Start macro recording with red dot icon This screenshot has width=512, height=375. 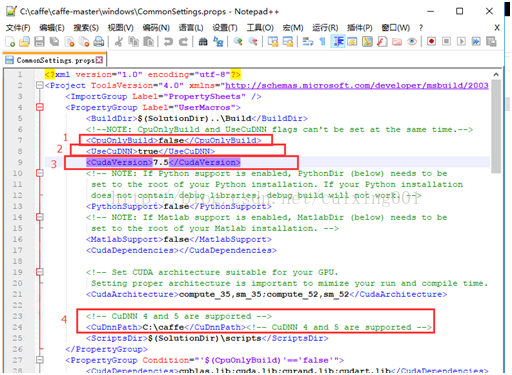click(x=431, y=42)
